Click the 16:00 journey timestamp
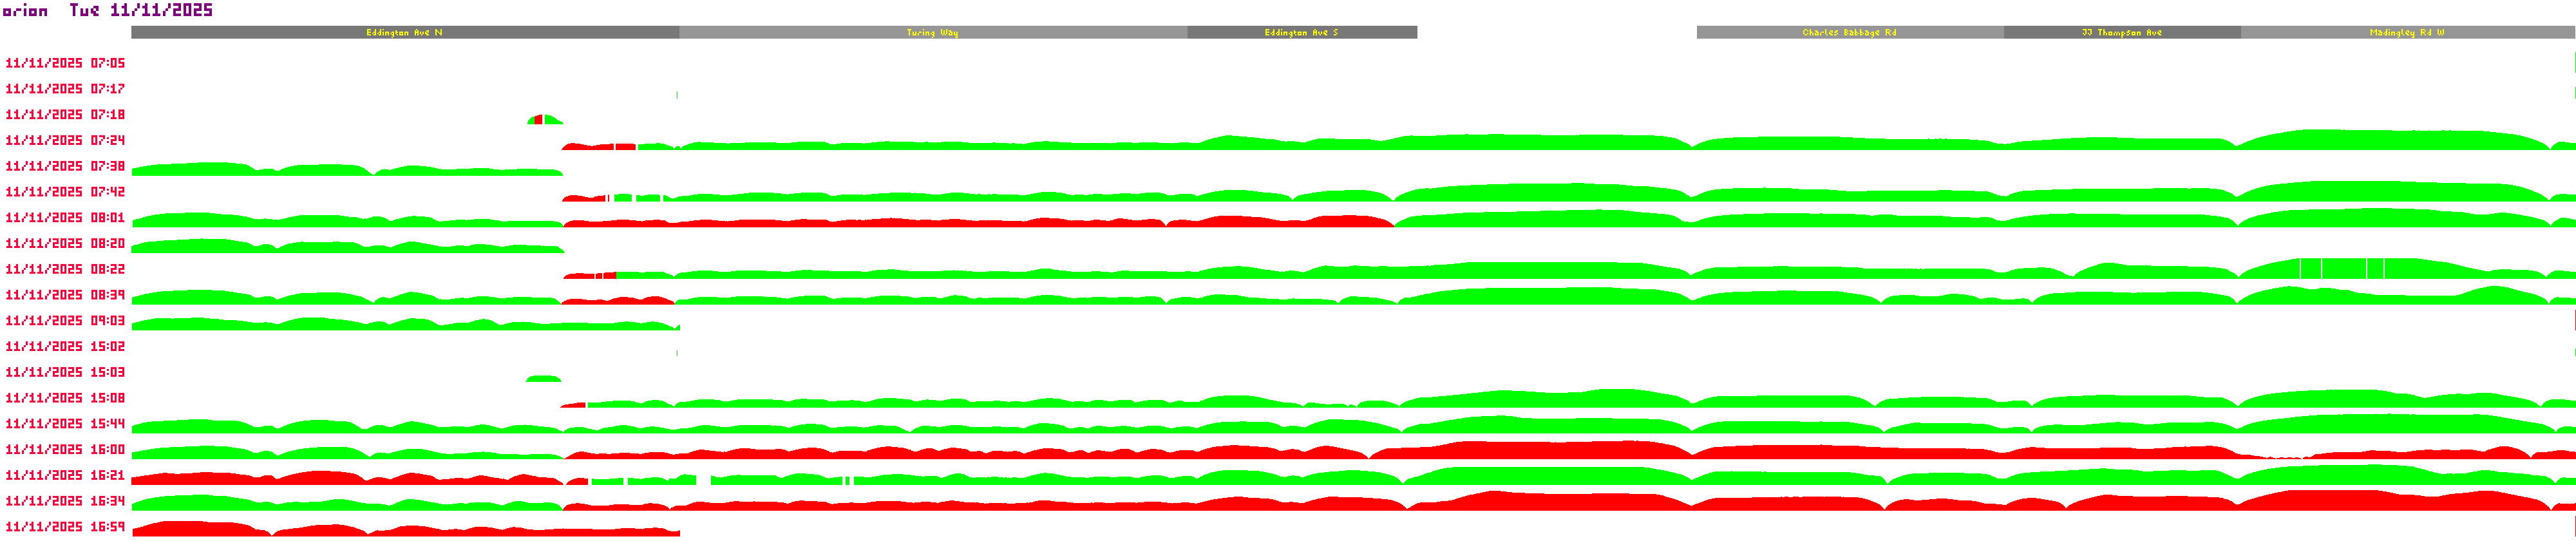 pyautogui.click(x=65, y=450)
